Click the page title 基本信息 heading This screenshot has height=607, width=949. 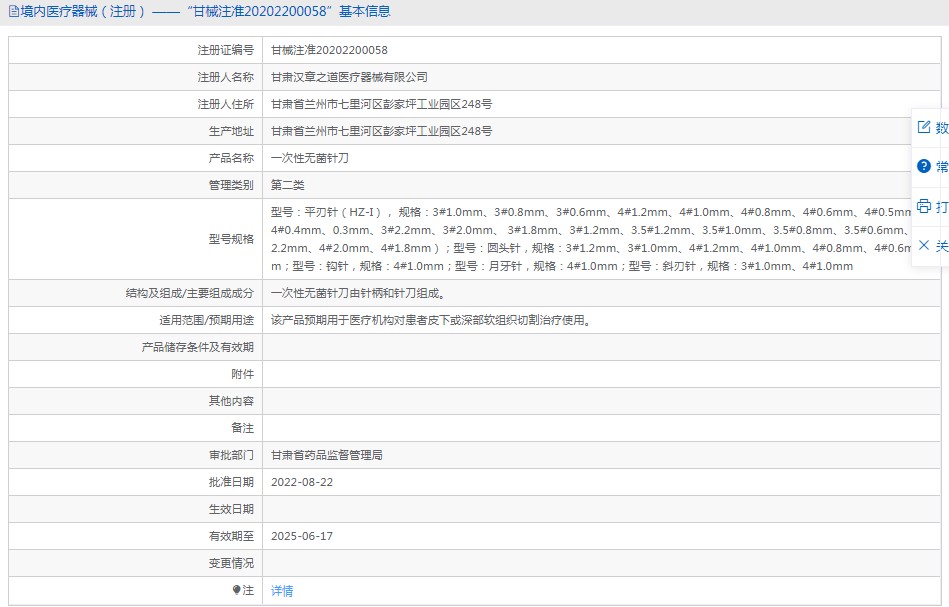(x=364, y=11)
